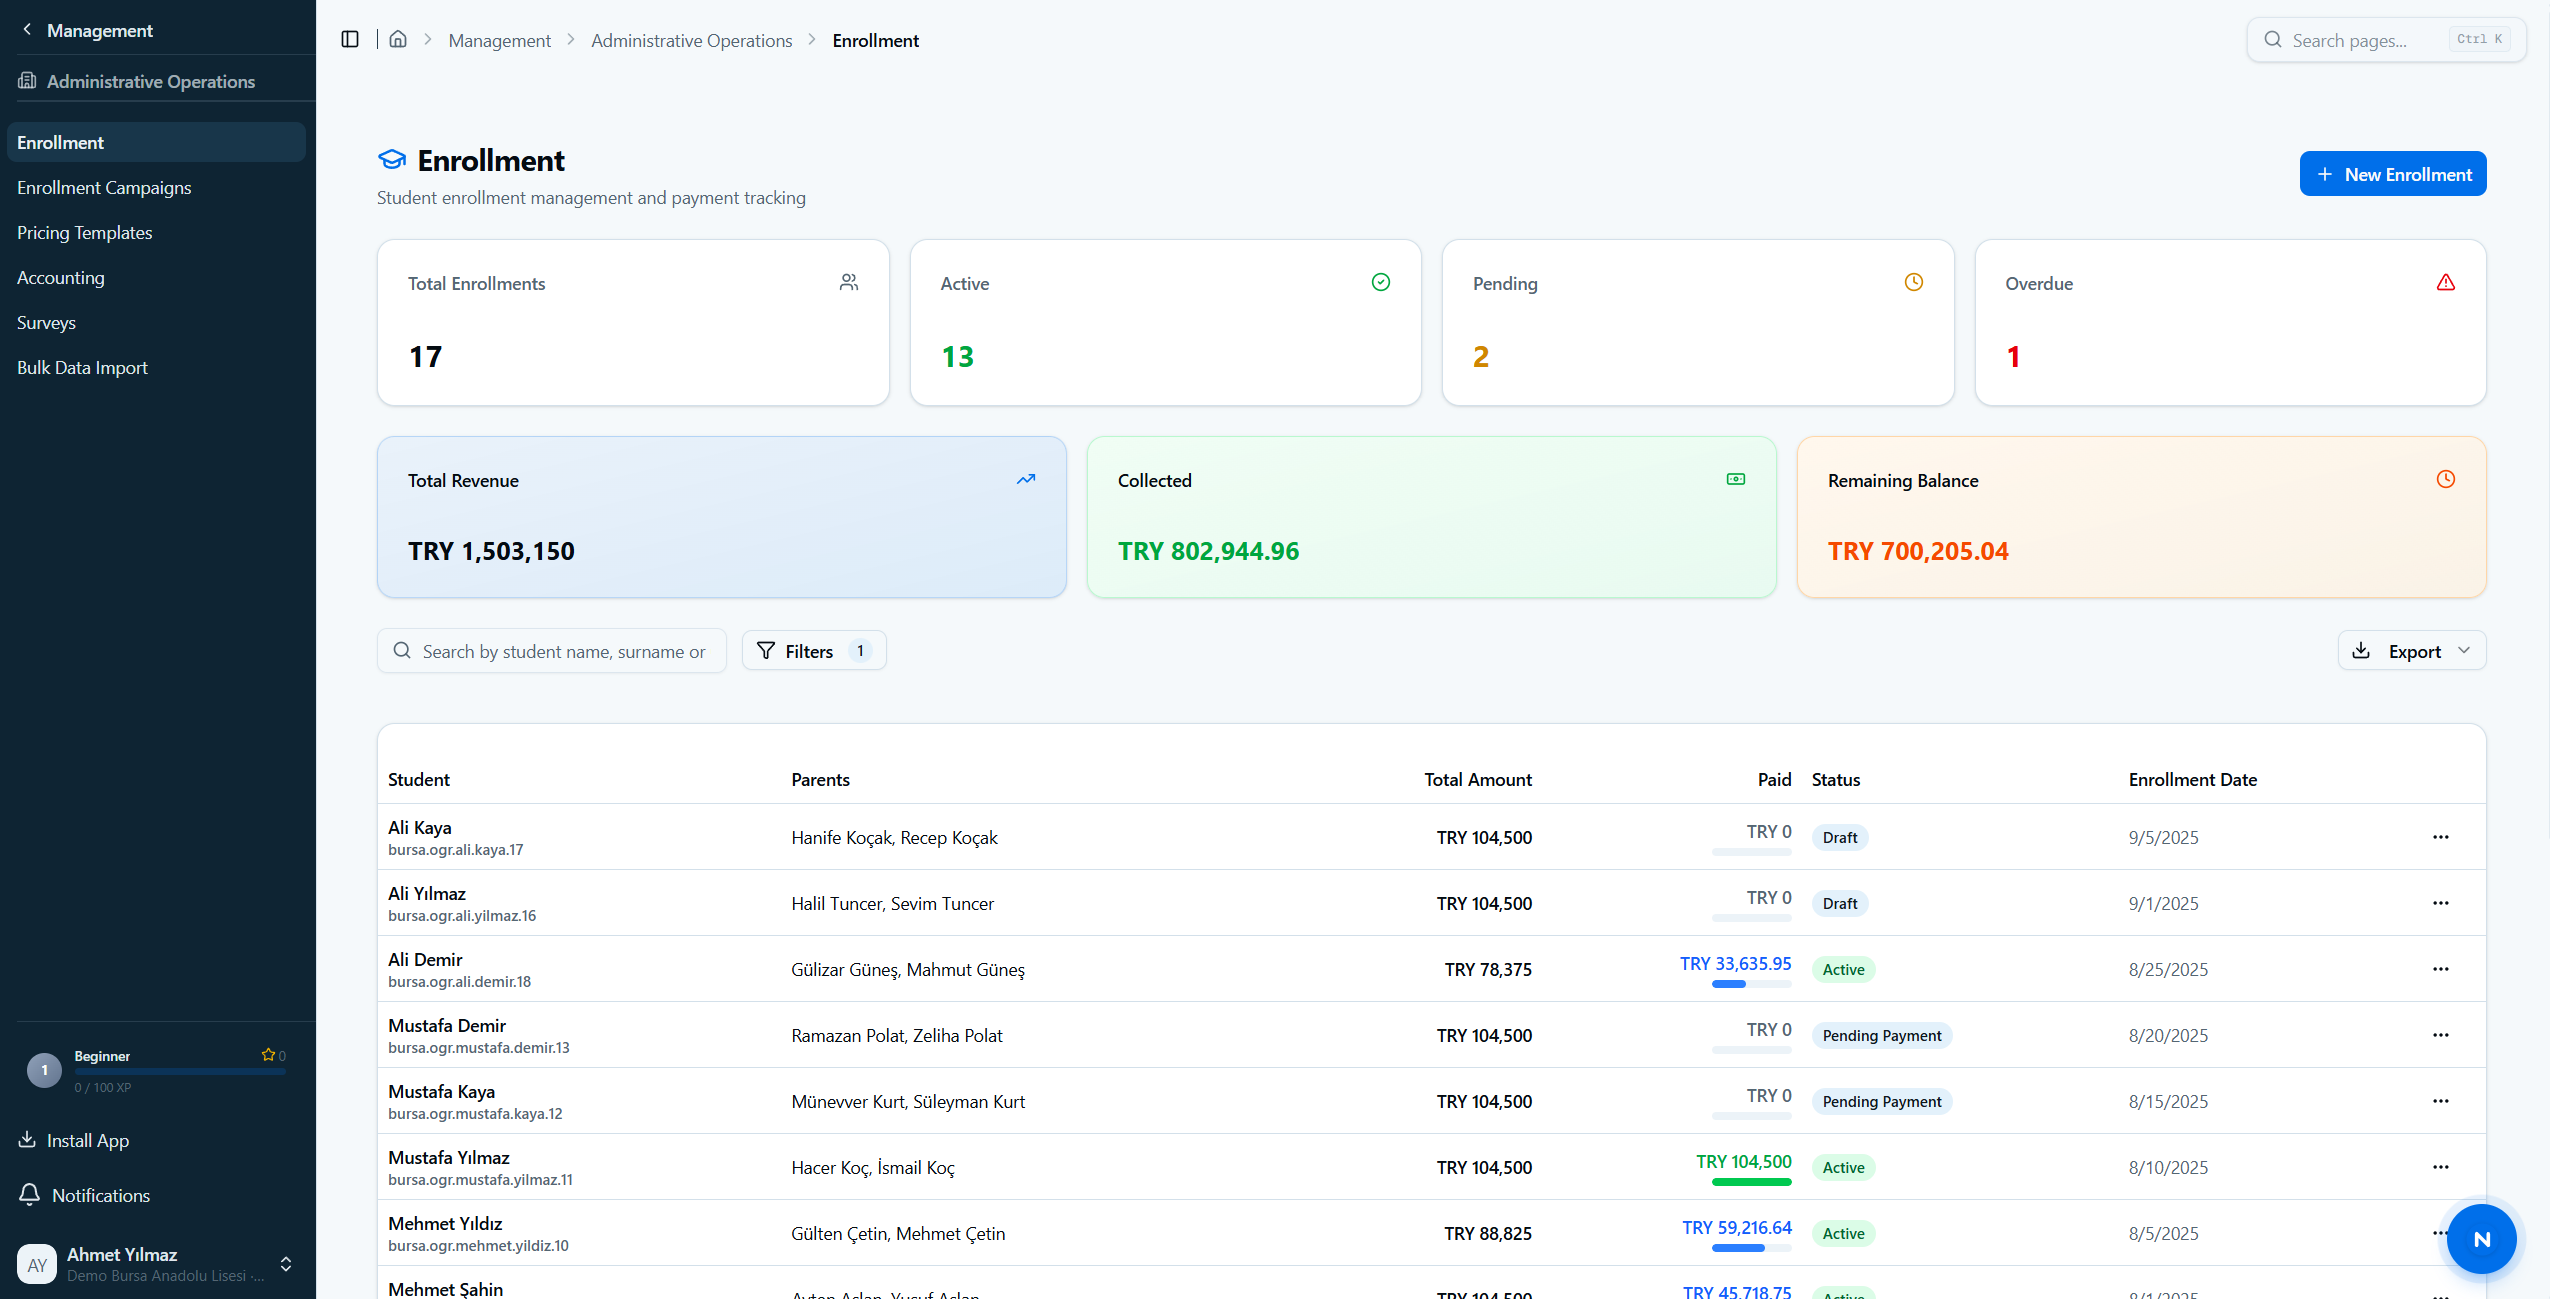Click the Total Revenue trend arrow icon

1026,480
